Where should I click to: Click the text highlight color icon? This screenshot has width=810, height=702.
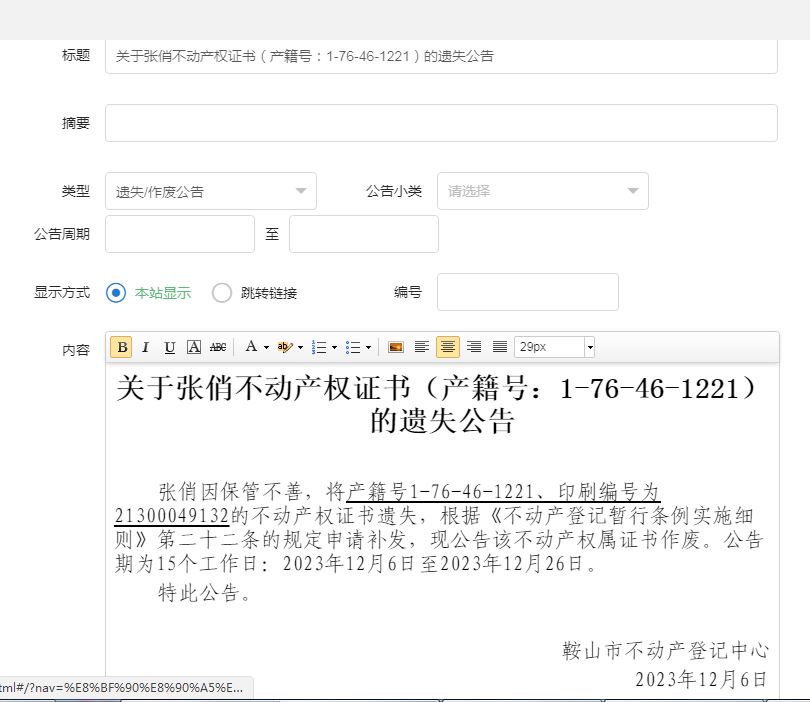284,347
